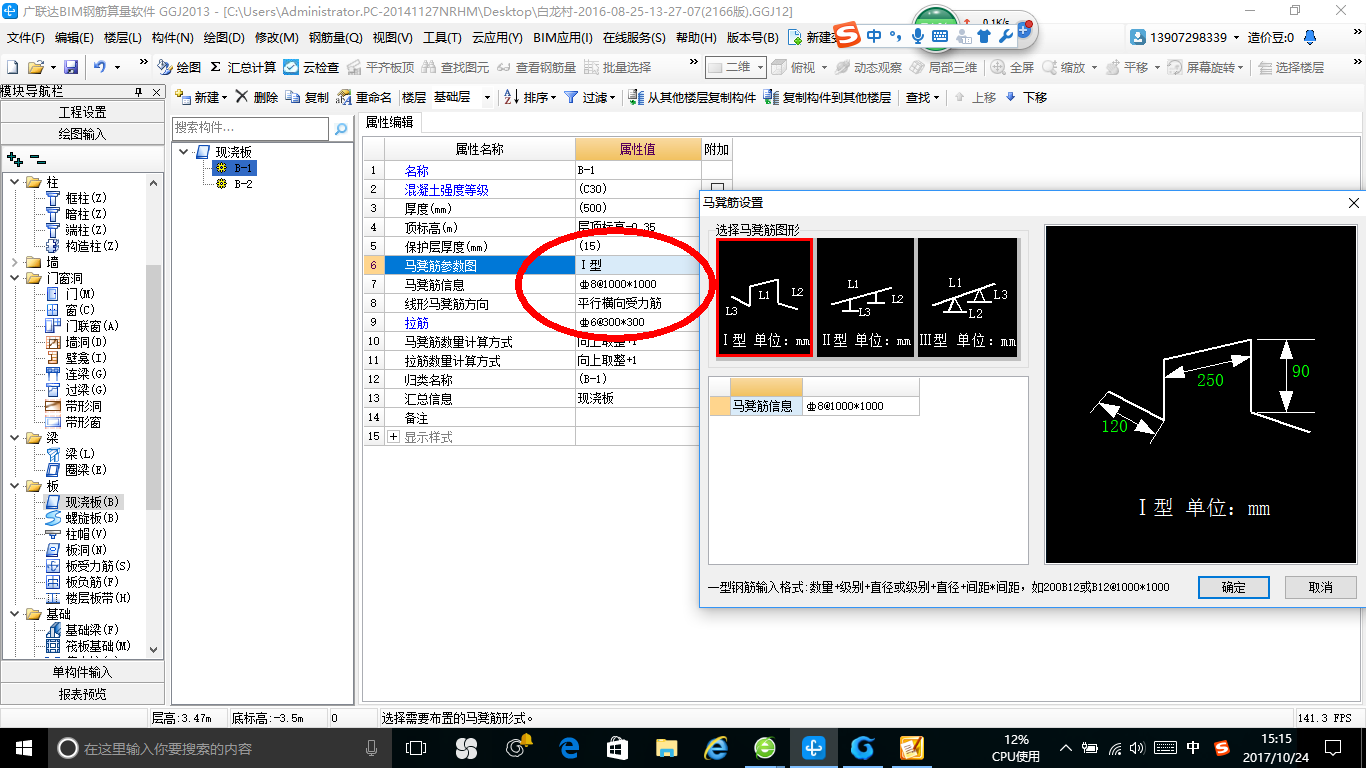Open Windows Start menu

click(x=22, y=747)
